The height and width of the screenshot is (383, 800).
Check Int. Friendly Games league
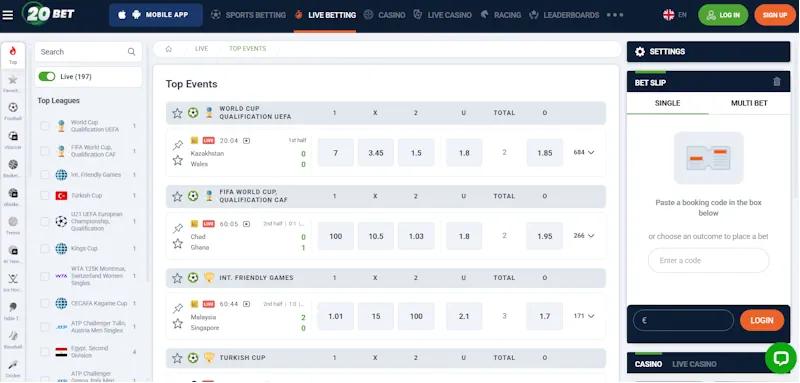pos(45,175)
